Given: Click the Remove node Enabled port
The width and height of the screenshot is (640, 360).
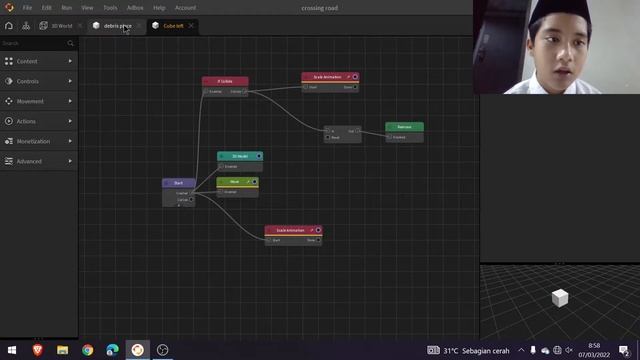Looking at the screenshot, I should tap(389, 137).
